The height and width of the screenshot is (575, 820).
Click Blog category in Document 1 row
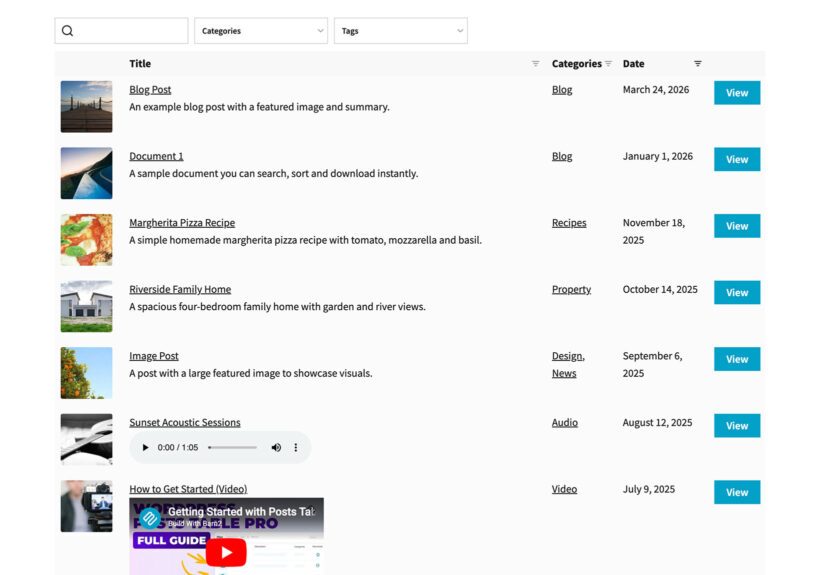tap(562, 156)
